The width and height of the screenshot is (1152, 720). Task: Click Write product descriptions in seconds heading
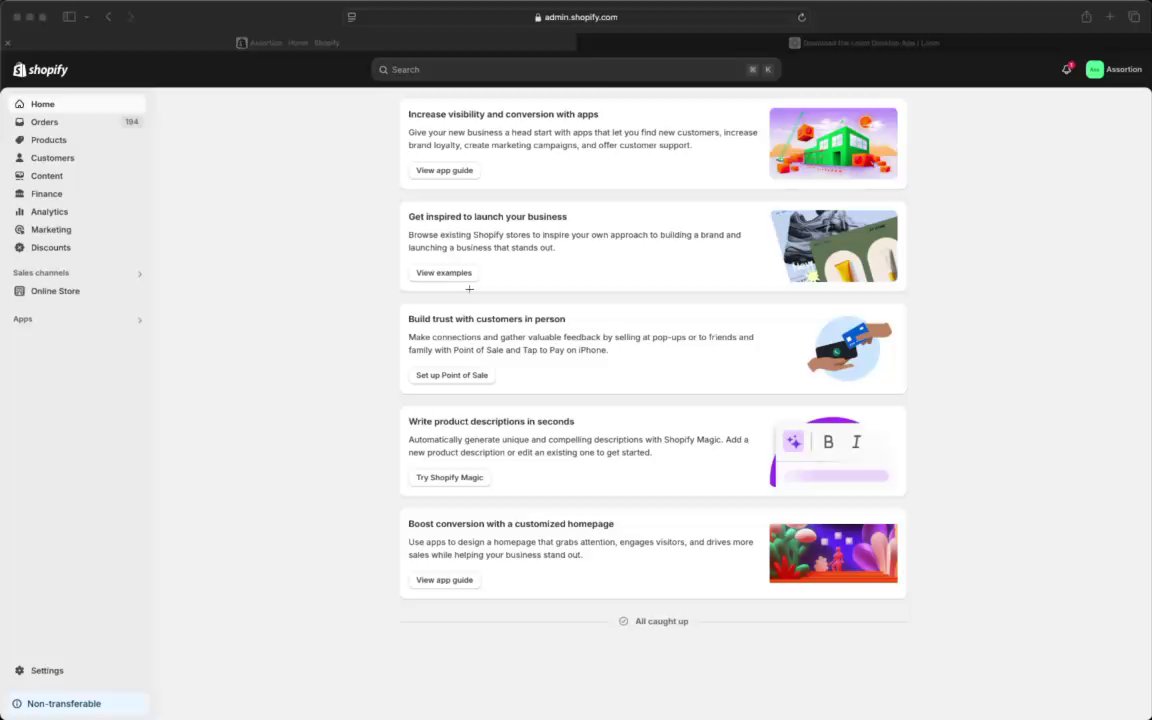pos(491,422)
